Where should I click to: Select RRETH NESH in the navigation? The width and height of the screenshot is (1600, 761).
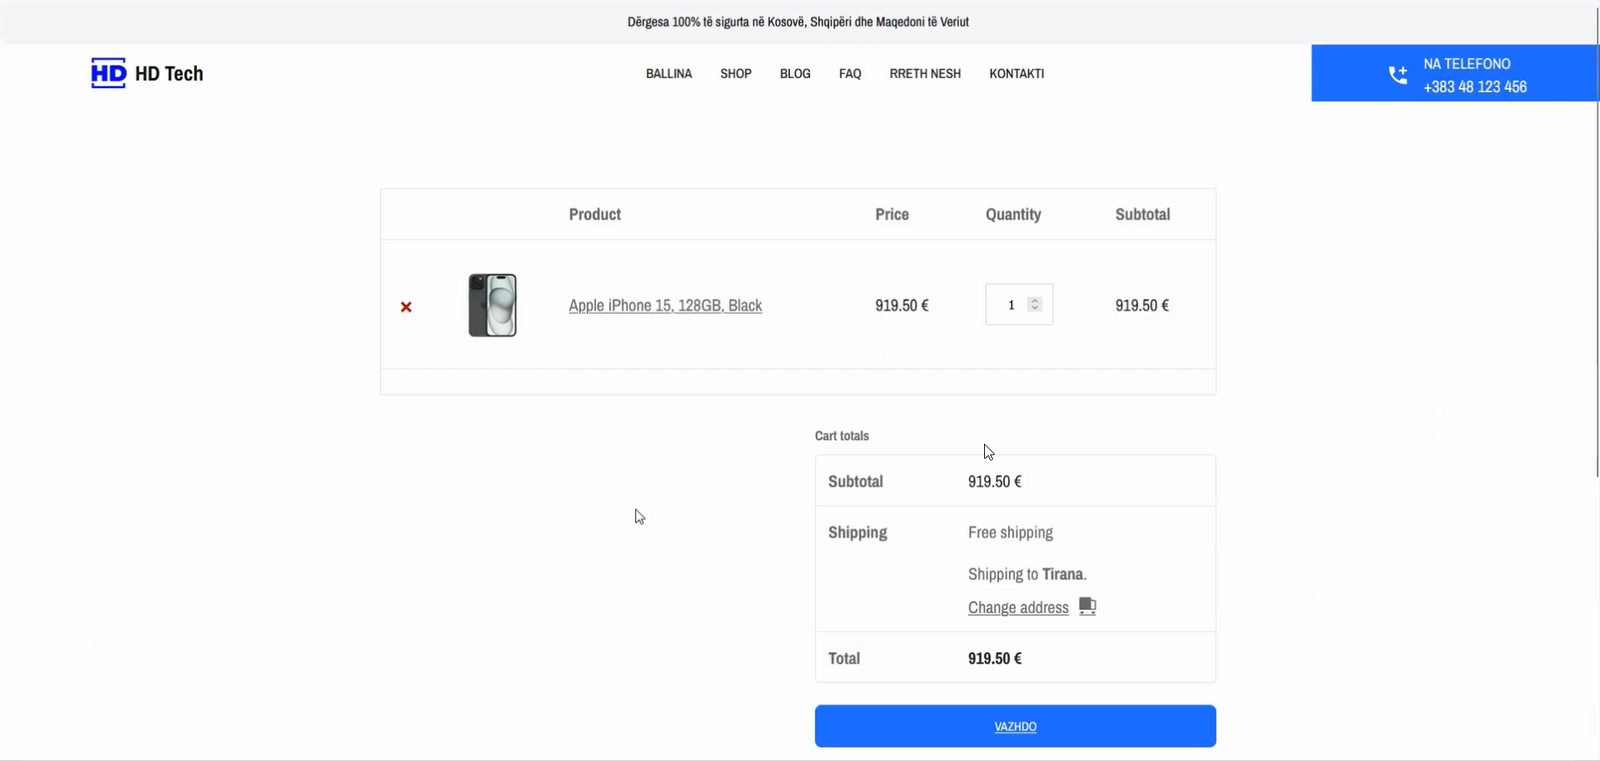(x=925, y=74)
